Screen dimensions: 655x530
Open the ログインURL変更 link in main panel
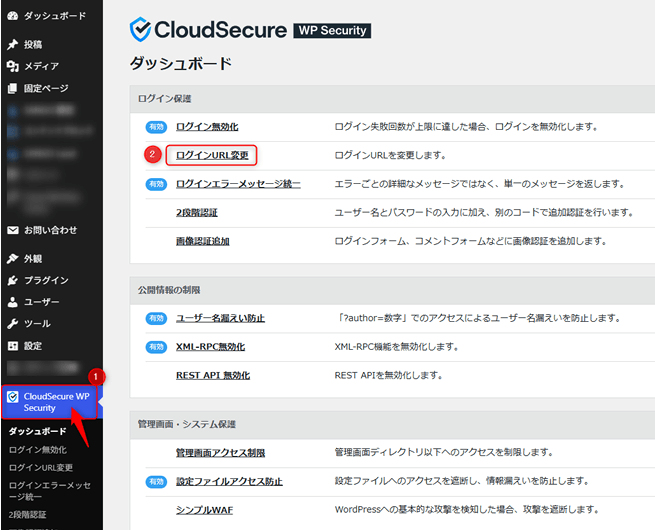tap(212, 155)
